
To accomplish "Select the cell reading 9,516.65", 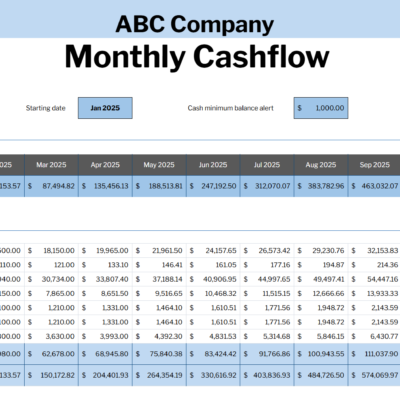I will click(159, 294).
